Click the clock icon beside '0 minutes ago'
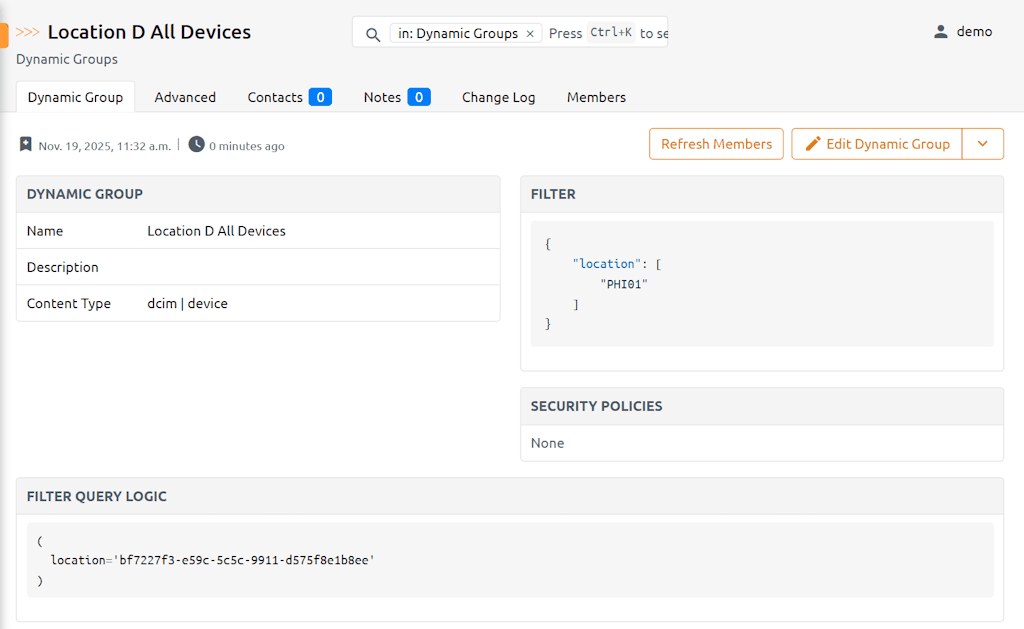The width and height of the screenshot is (1024, 629). [196, 145]
